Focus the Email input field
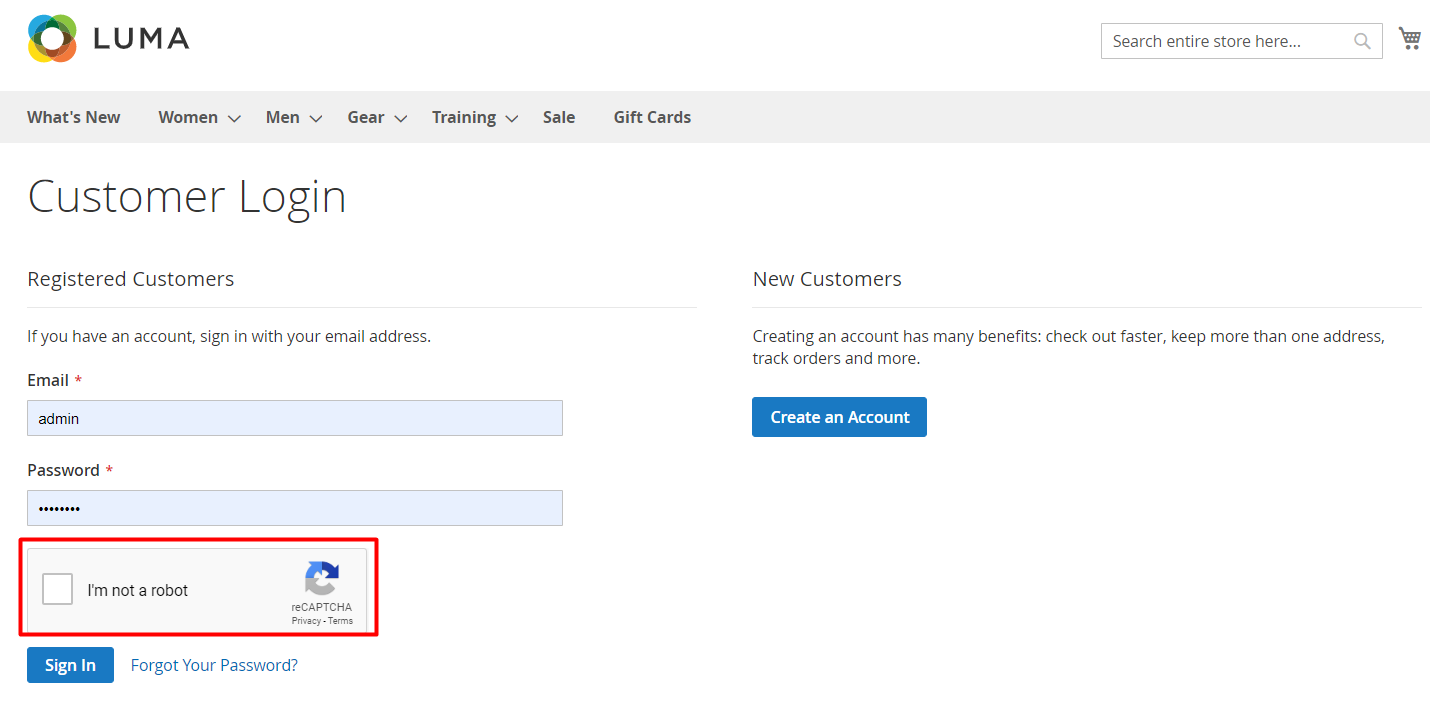 295,418
